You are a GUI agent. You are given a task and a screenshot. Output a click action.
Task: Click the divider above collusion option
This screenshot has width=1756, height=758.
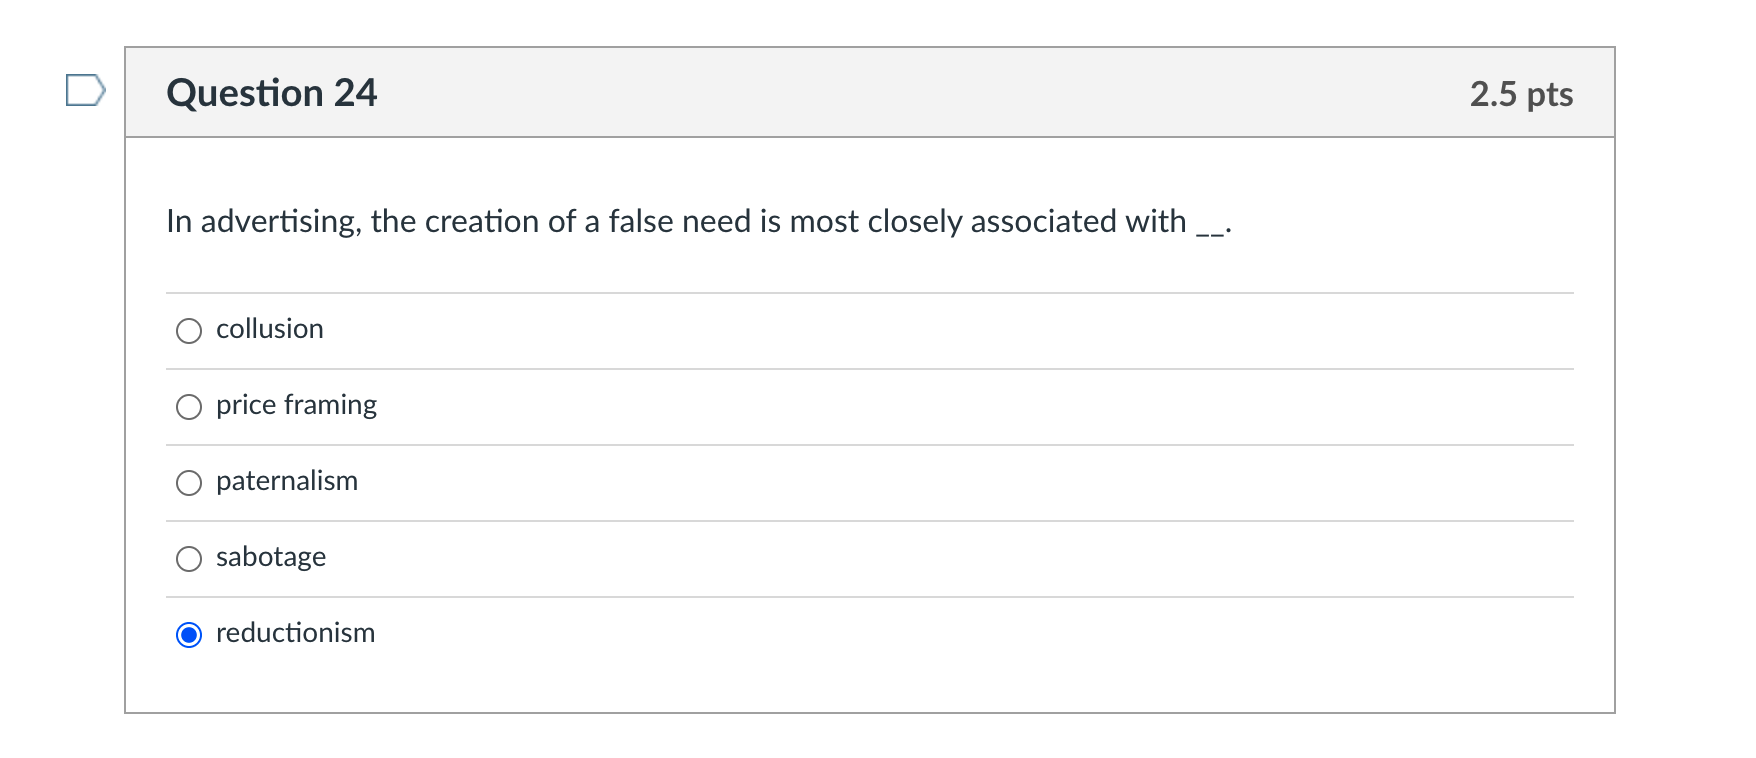coord(870,293)
